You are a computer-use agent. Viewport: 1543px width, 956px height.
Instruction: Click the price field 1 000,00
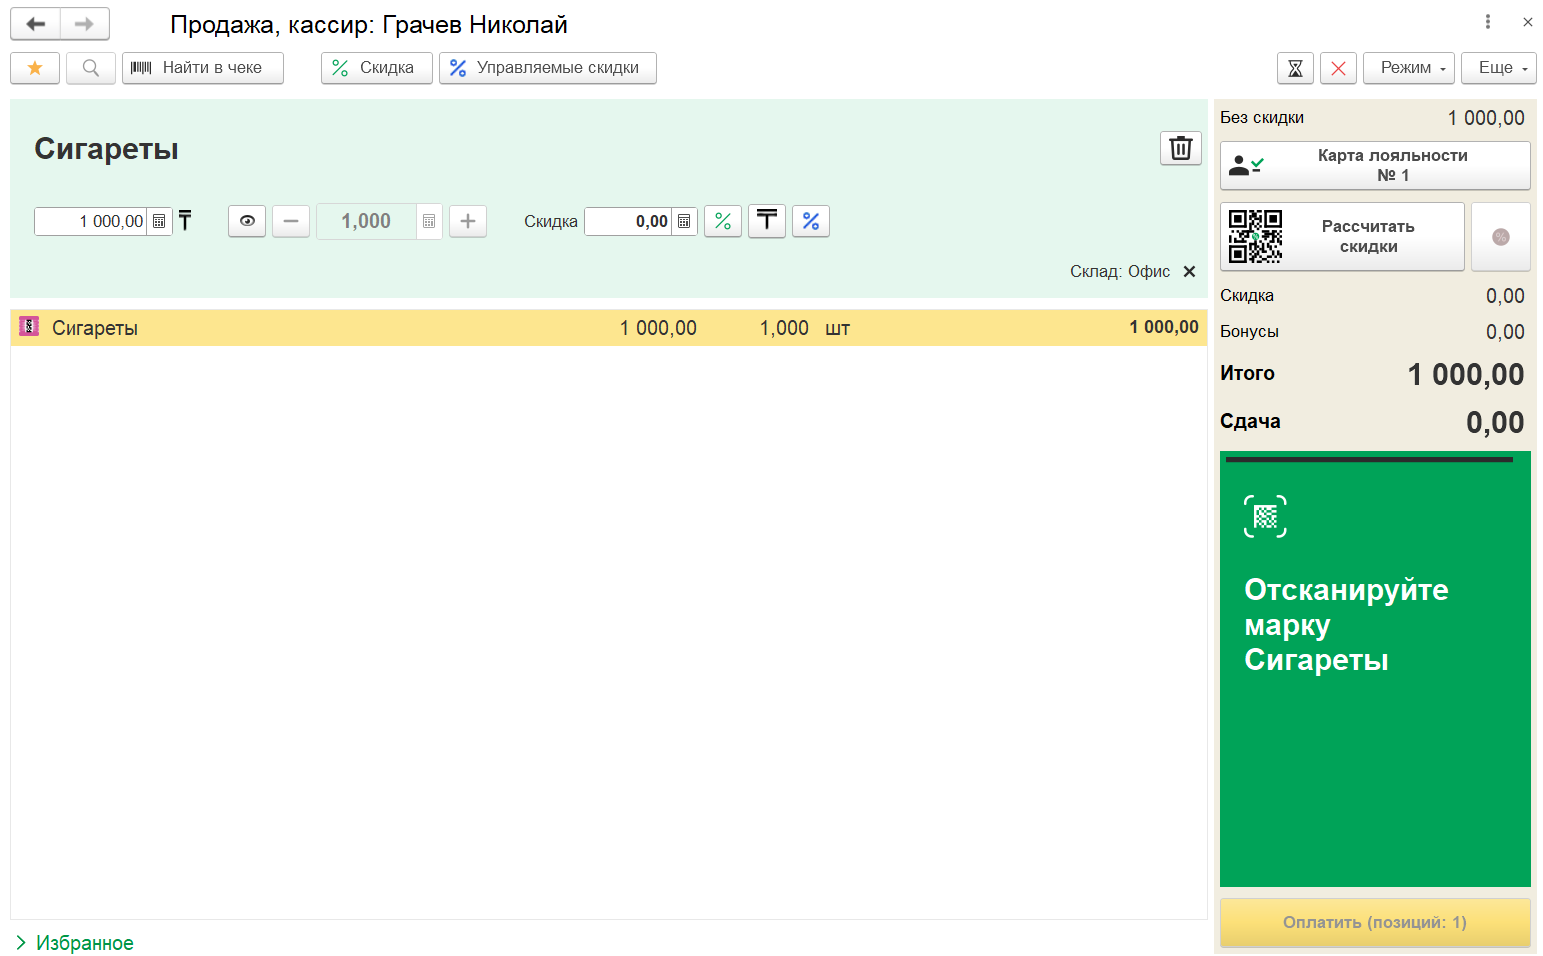pos(91,221)
